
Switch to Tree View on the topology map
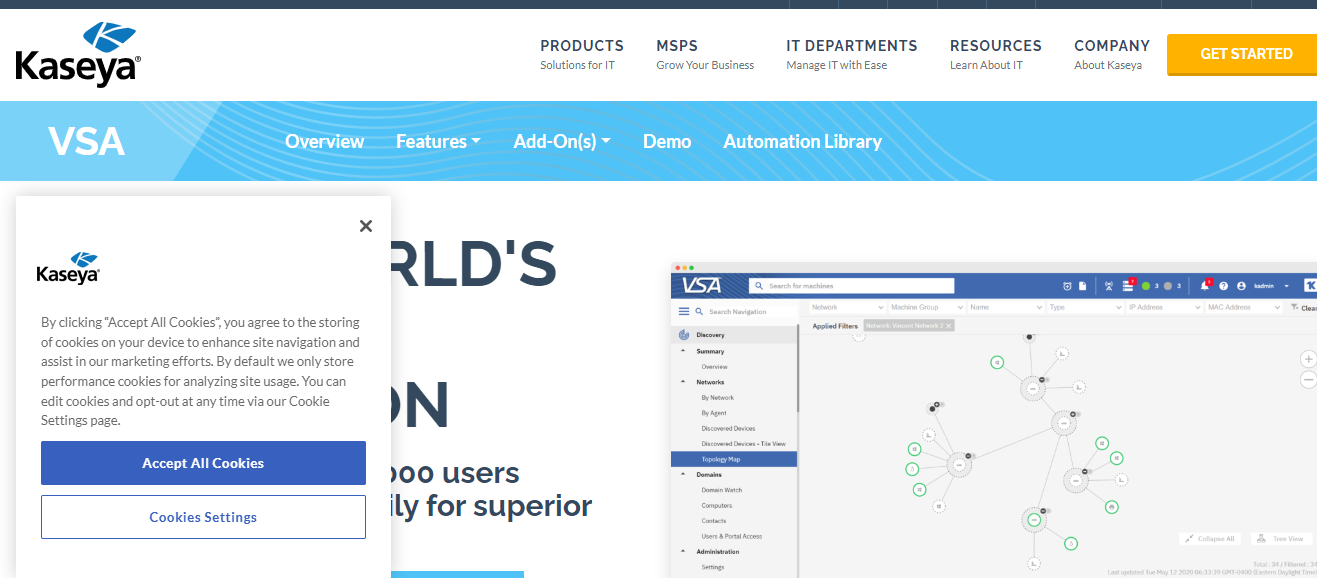pos(1280,538)
